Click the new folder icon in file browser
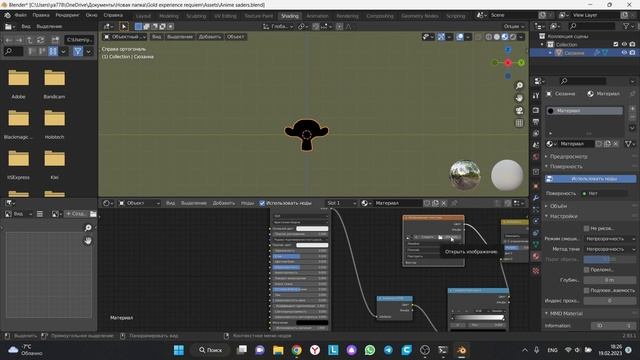The image size is (640, 360). pyautogui.click(x=55, y=40)
